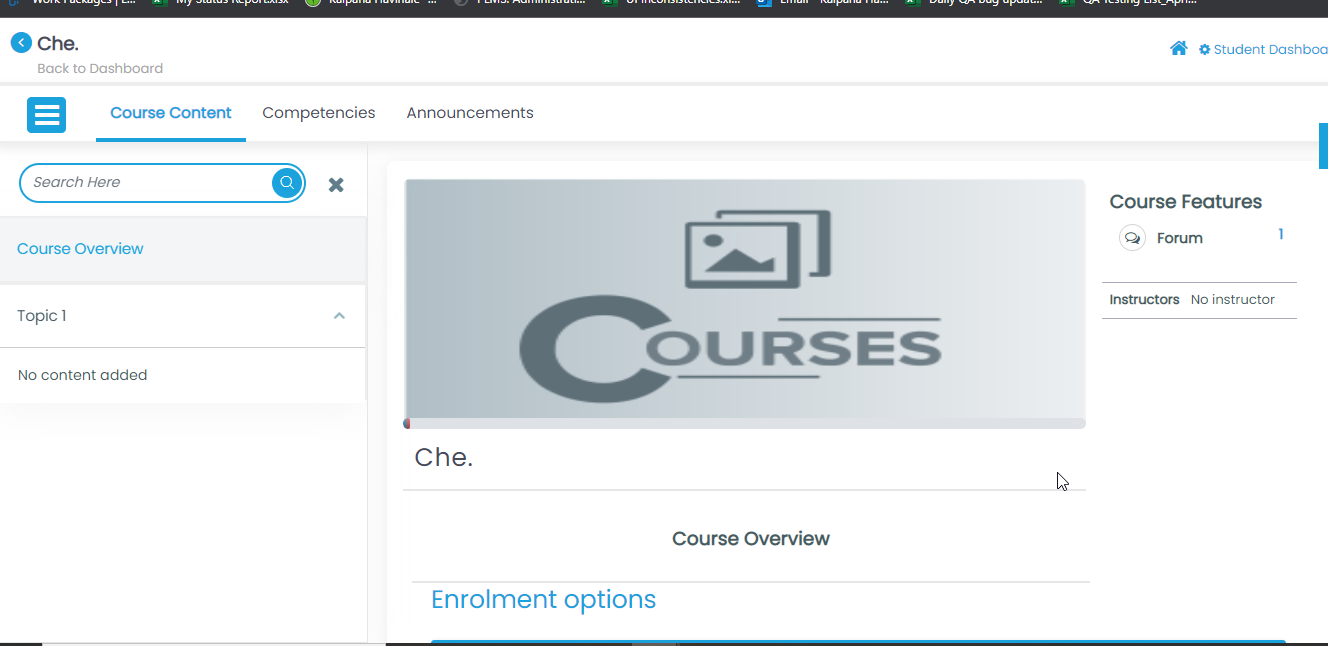Viewport: 1328px width, 646px height.
Task: Click the Courses banner image
Action: [x=744, y=298]
